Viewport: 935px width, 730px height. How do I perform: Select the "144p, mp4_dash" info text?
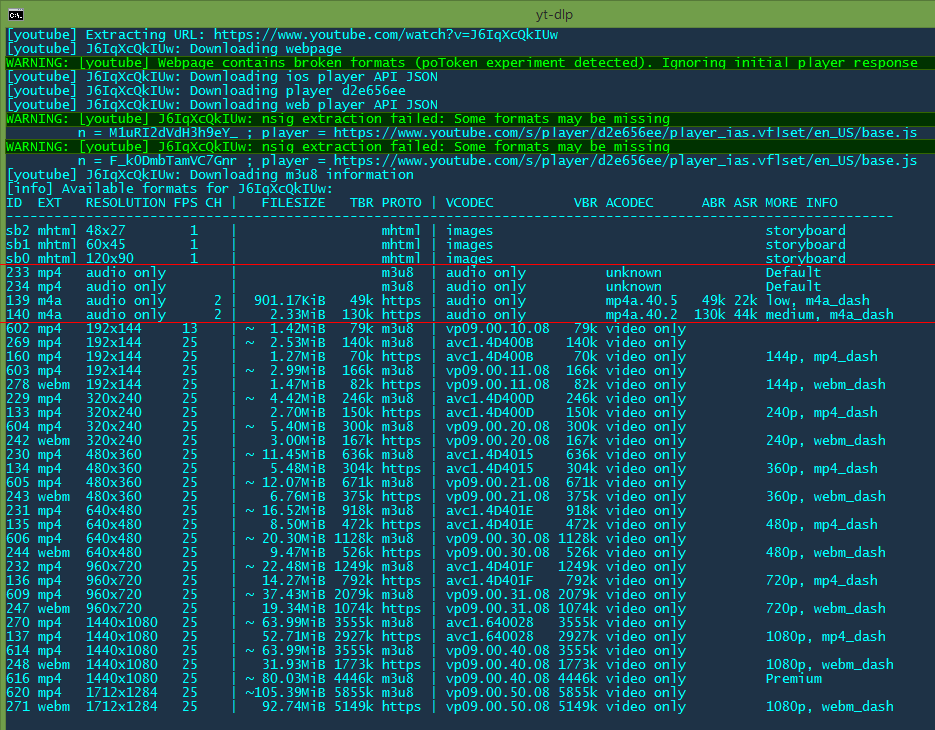(822, 357)
